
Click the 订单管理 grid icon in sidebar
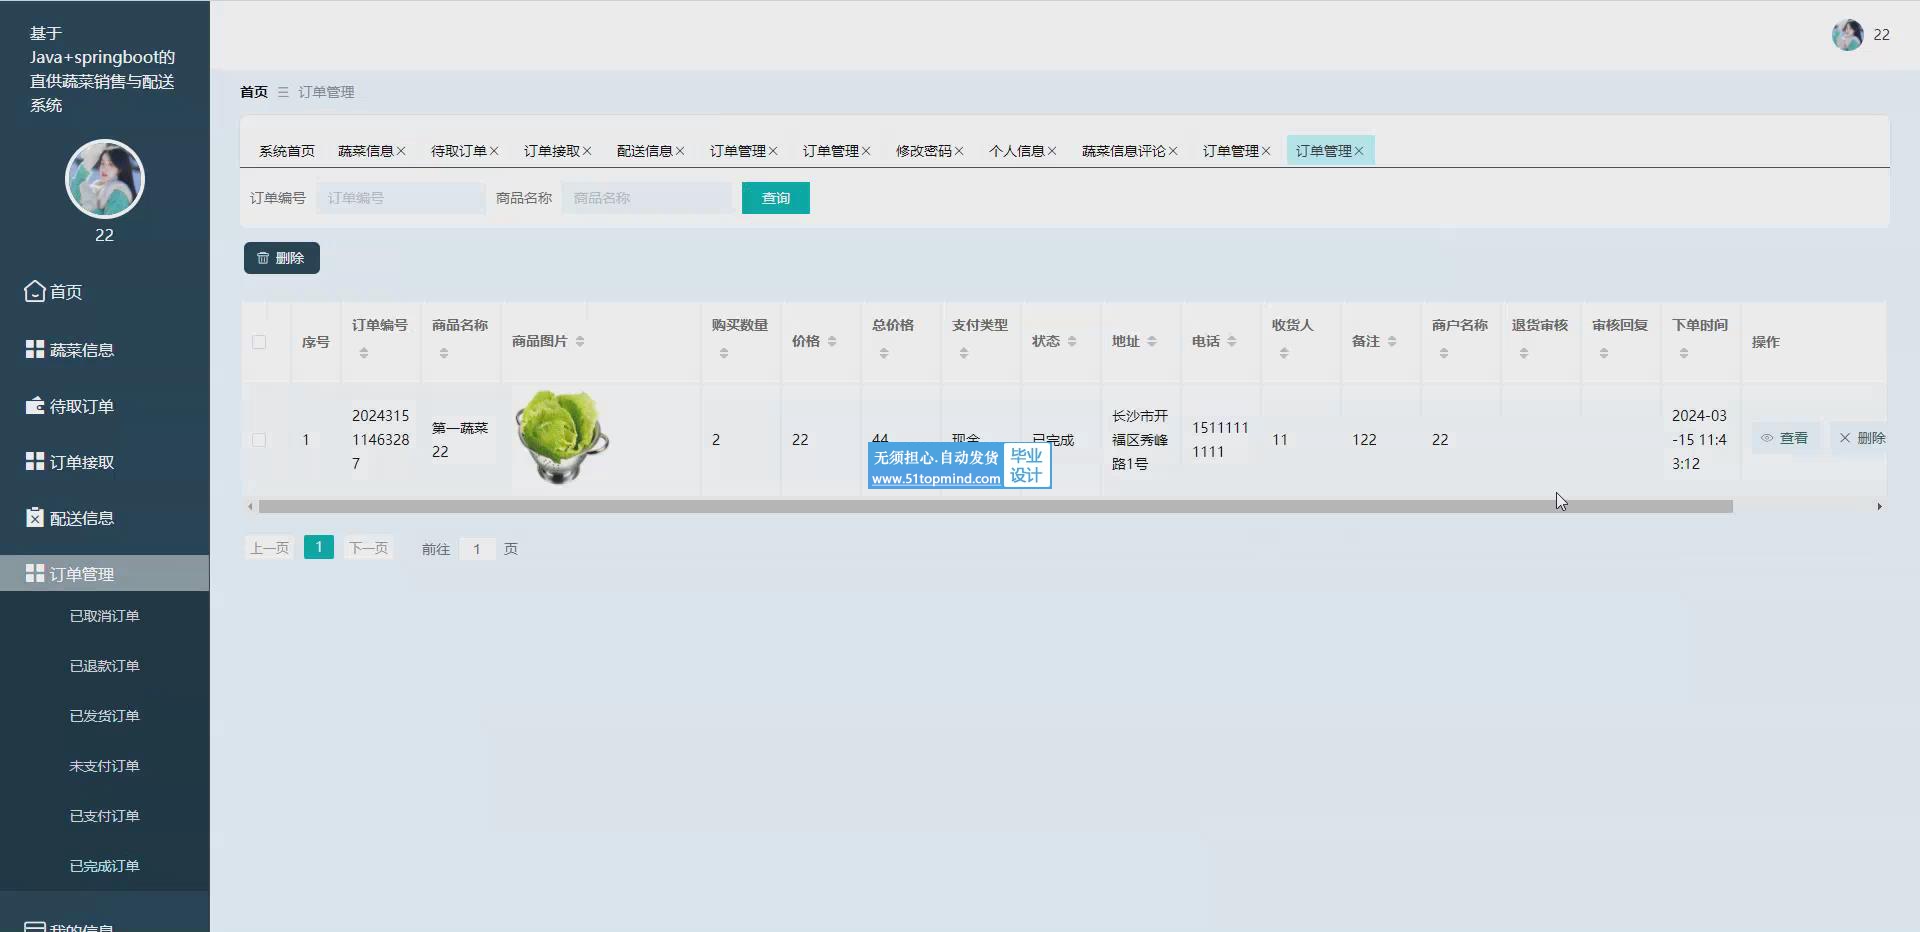click(x=35, y=573)
